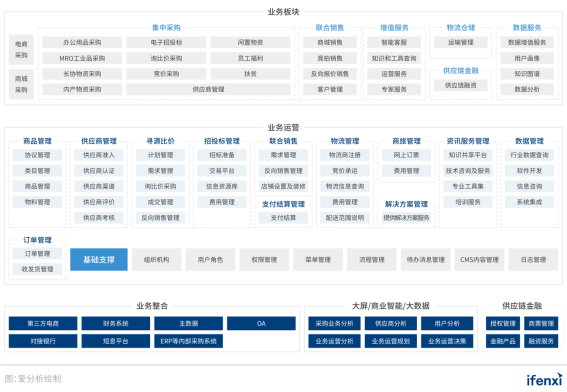The height and width of the screenshot is (392, 567).
Task: Select the 流程管理 block
Action: tap(372, 259)
